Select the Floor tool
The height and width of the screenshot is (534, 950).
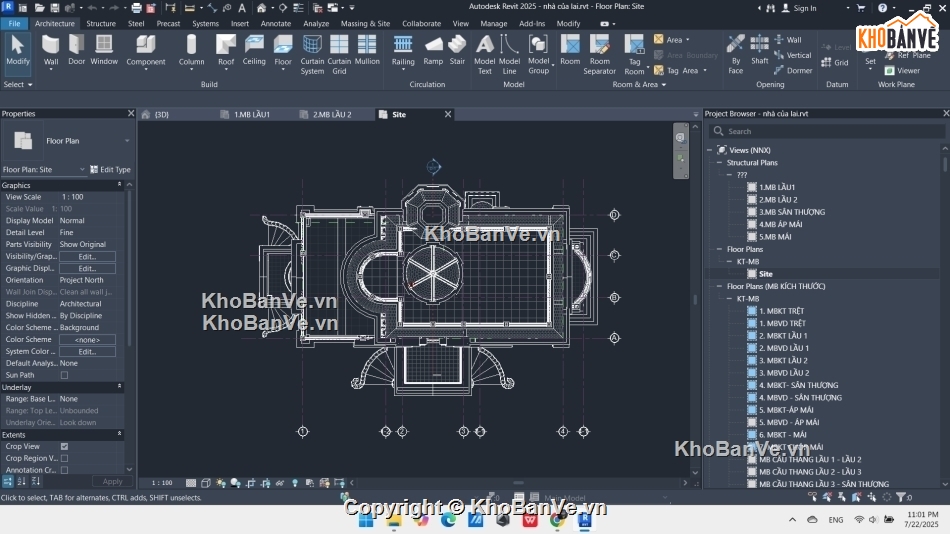click(x=283, y=52)
